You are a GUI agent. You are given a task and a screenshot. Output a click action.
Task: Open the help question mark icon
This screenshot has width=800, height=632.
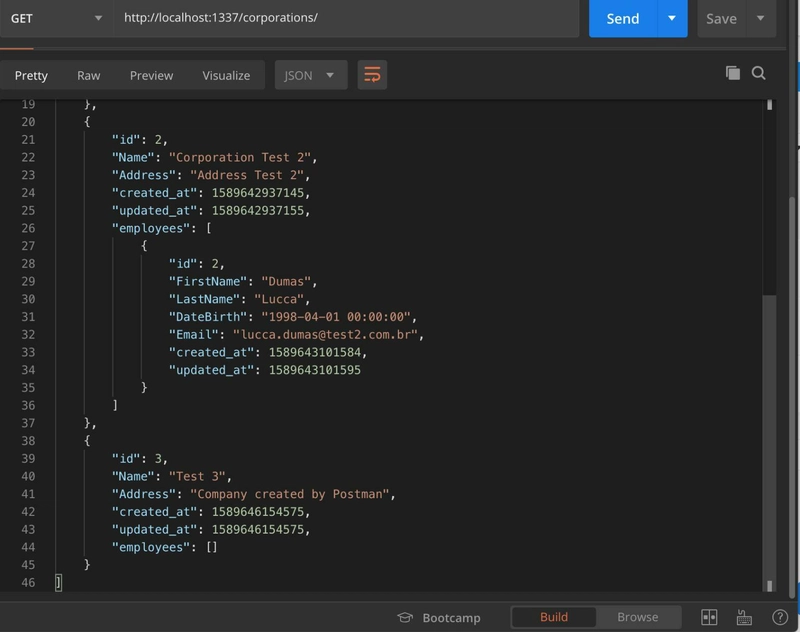[780, 617]
